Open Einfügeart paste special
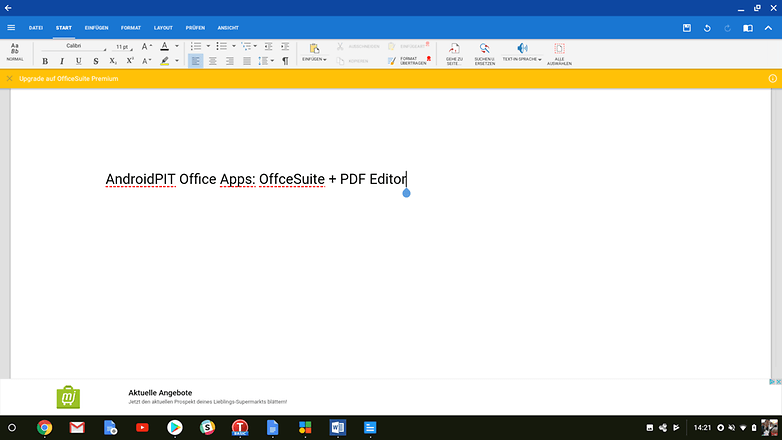Screen dimensions: 782x440 (x=409, y=46)
